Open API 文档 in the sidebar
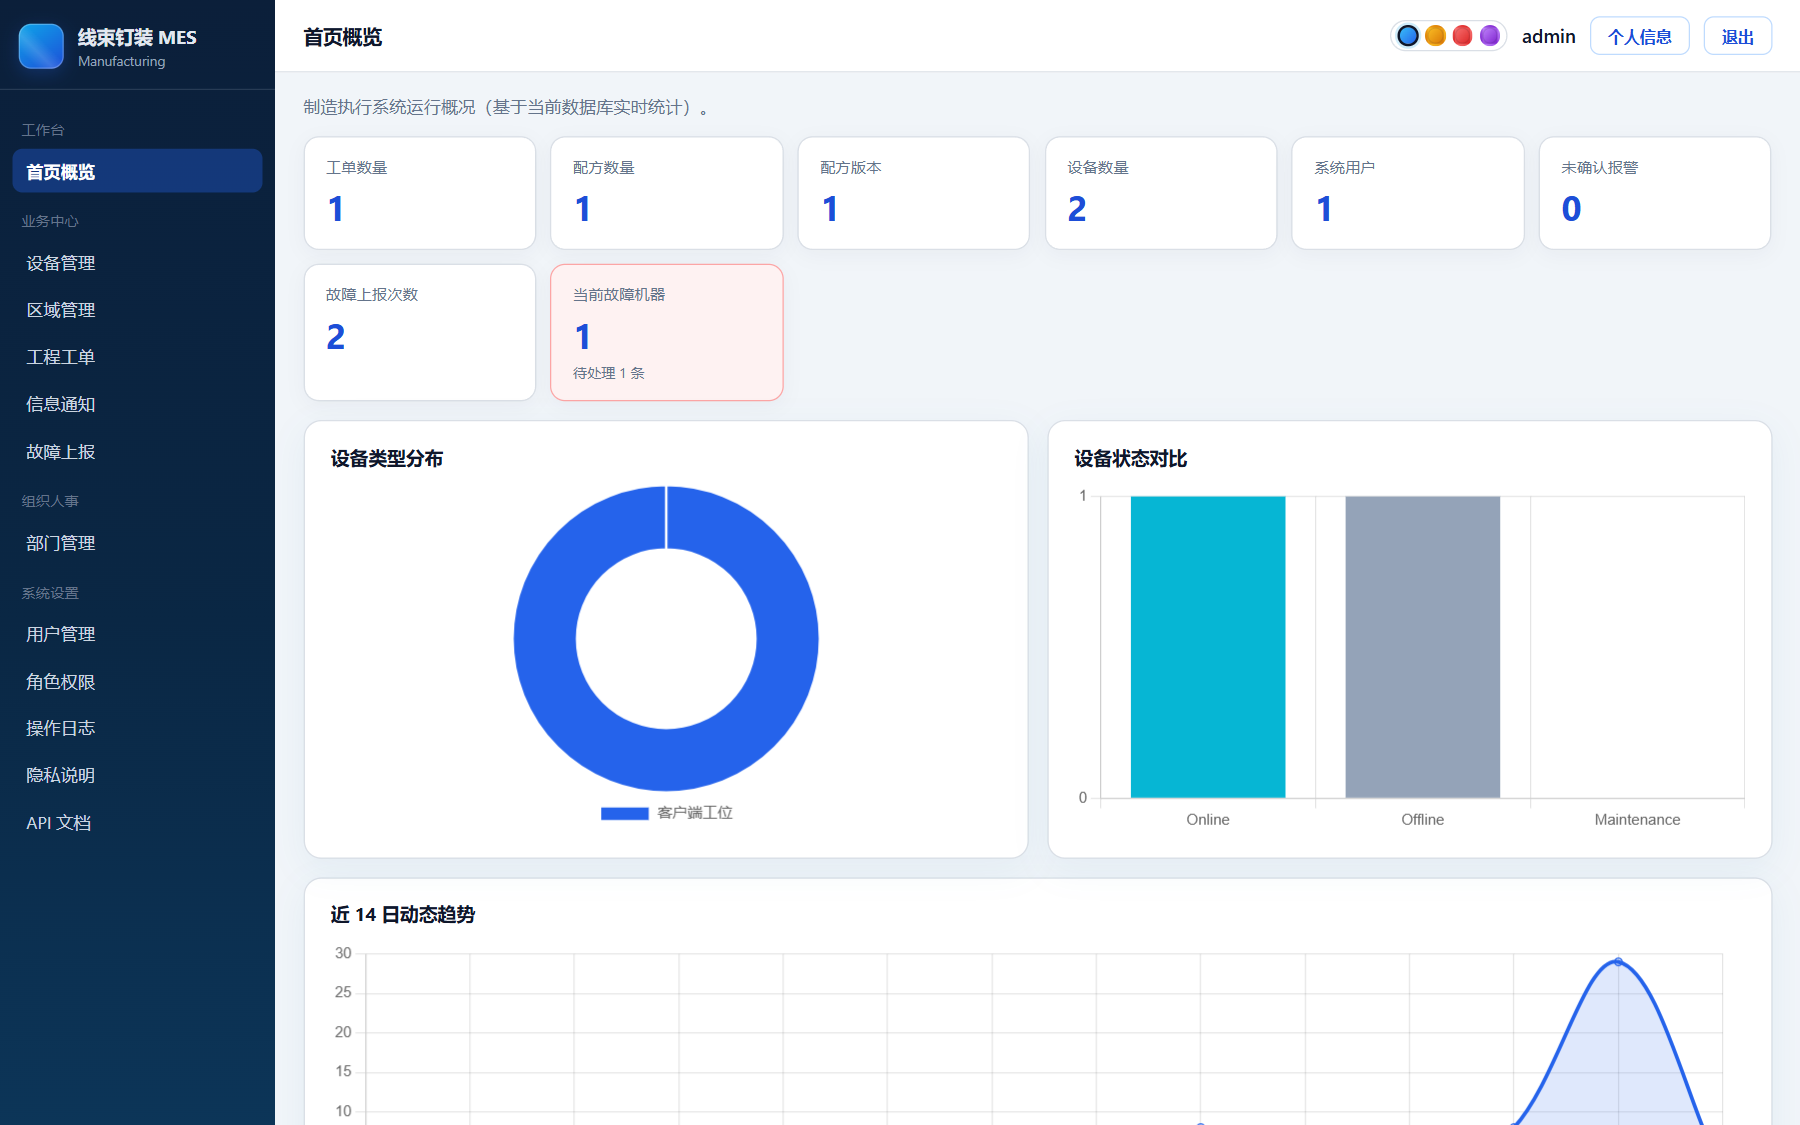This screenshot has height=1125, width=1800. click(138, 823)
